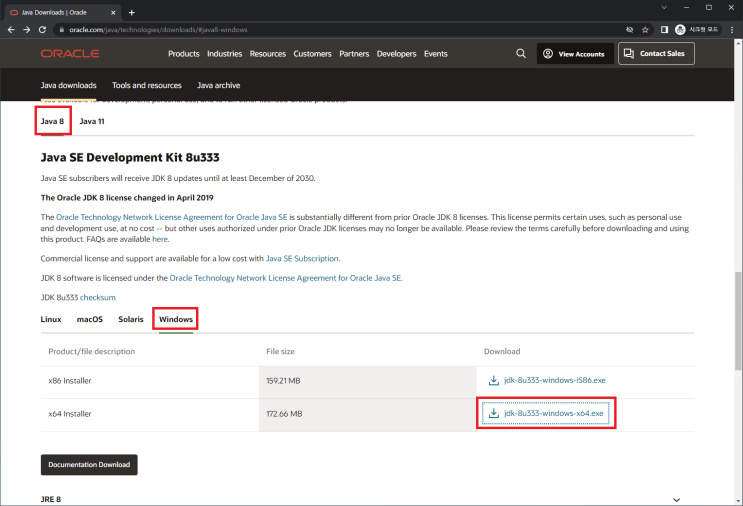Open a new browser tab
The width and height of the screenshot is (743, 506).
click(x=132, y=13)
